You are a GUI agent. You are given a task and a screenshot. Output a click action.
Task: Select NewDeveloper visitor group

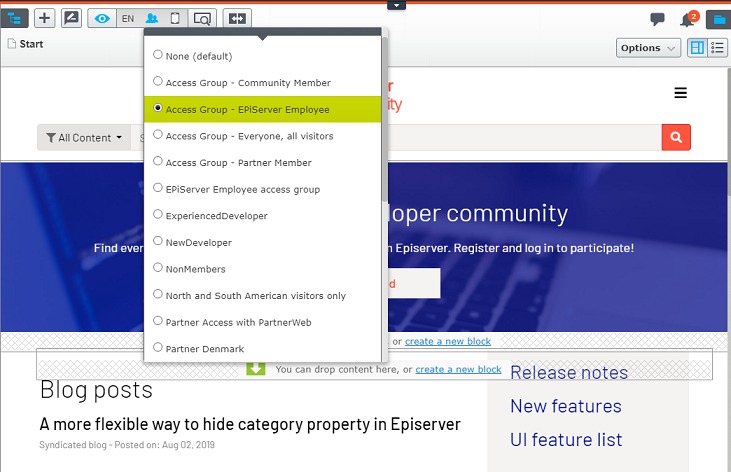click(262, 242)
